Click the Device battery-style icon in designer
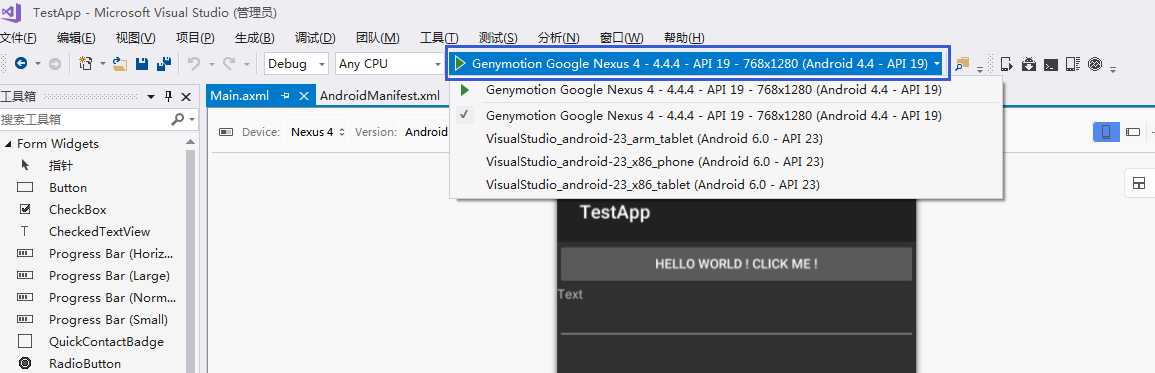 pos(226,132)
